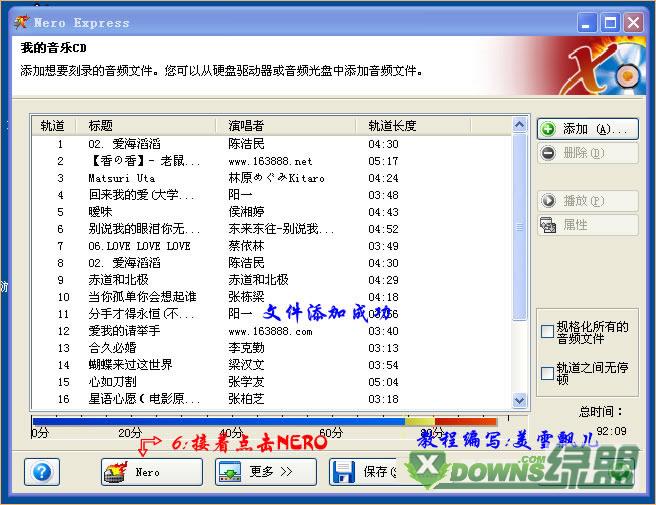656x505 pixels.
Task: Click artist 蔡依林 in the list
Action: (246, 246)
